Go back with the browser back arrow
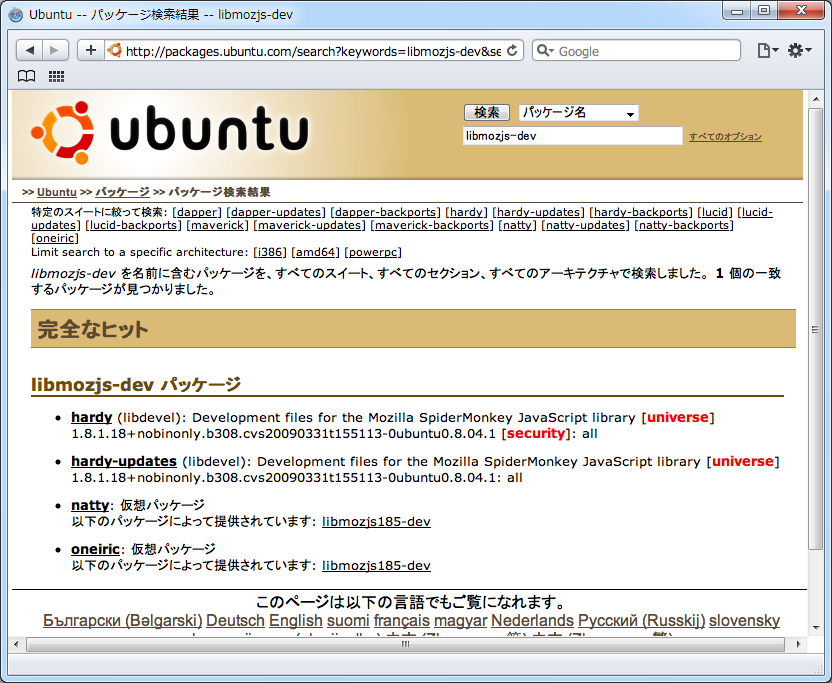The height and width of the screenshot is (683, 832). [29, 50]
